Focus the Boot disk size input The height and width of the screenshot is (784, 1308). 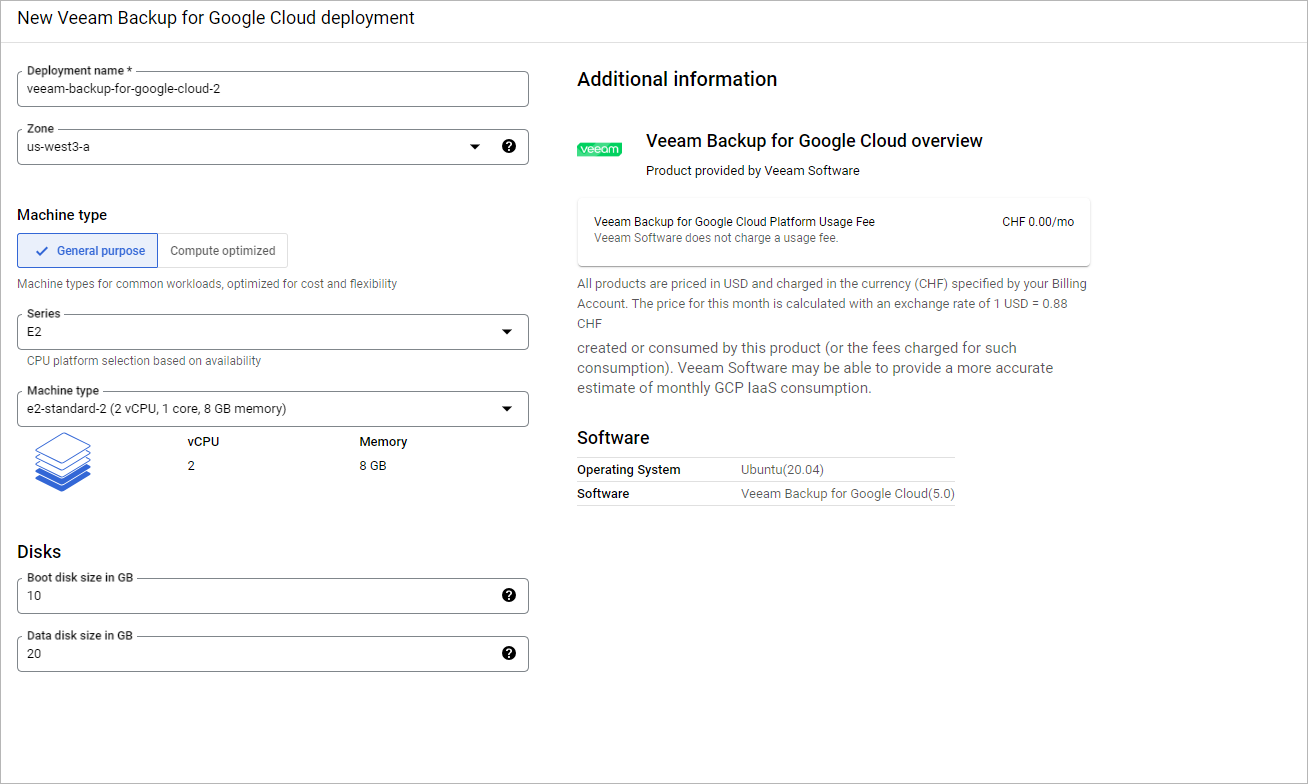pyautogui.click(x=273, y=595)
